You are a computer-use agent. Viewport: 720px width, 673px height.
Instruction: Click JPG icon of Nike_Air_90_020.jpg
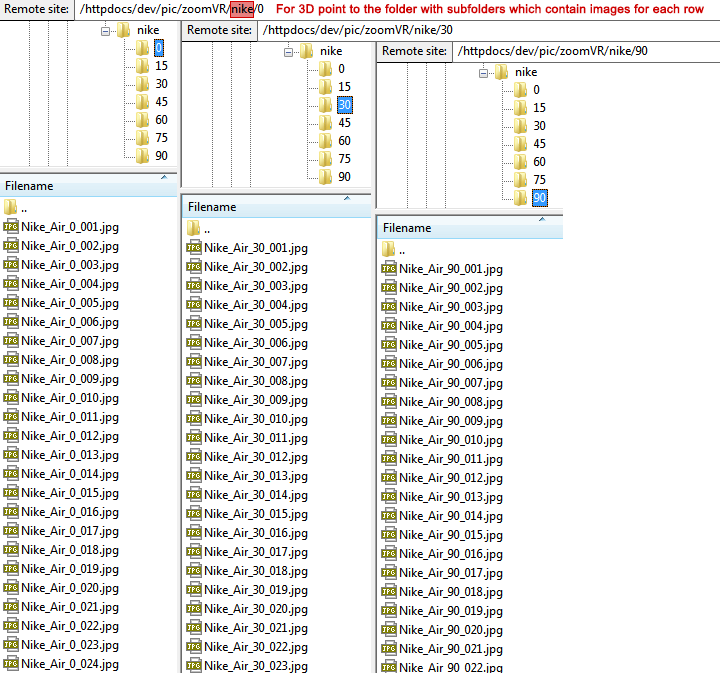pyautogui.click(x=388, y=630)
